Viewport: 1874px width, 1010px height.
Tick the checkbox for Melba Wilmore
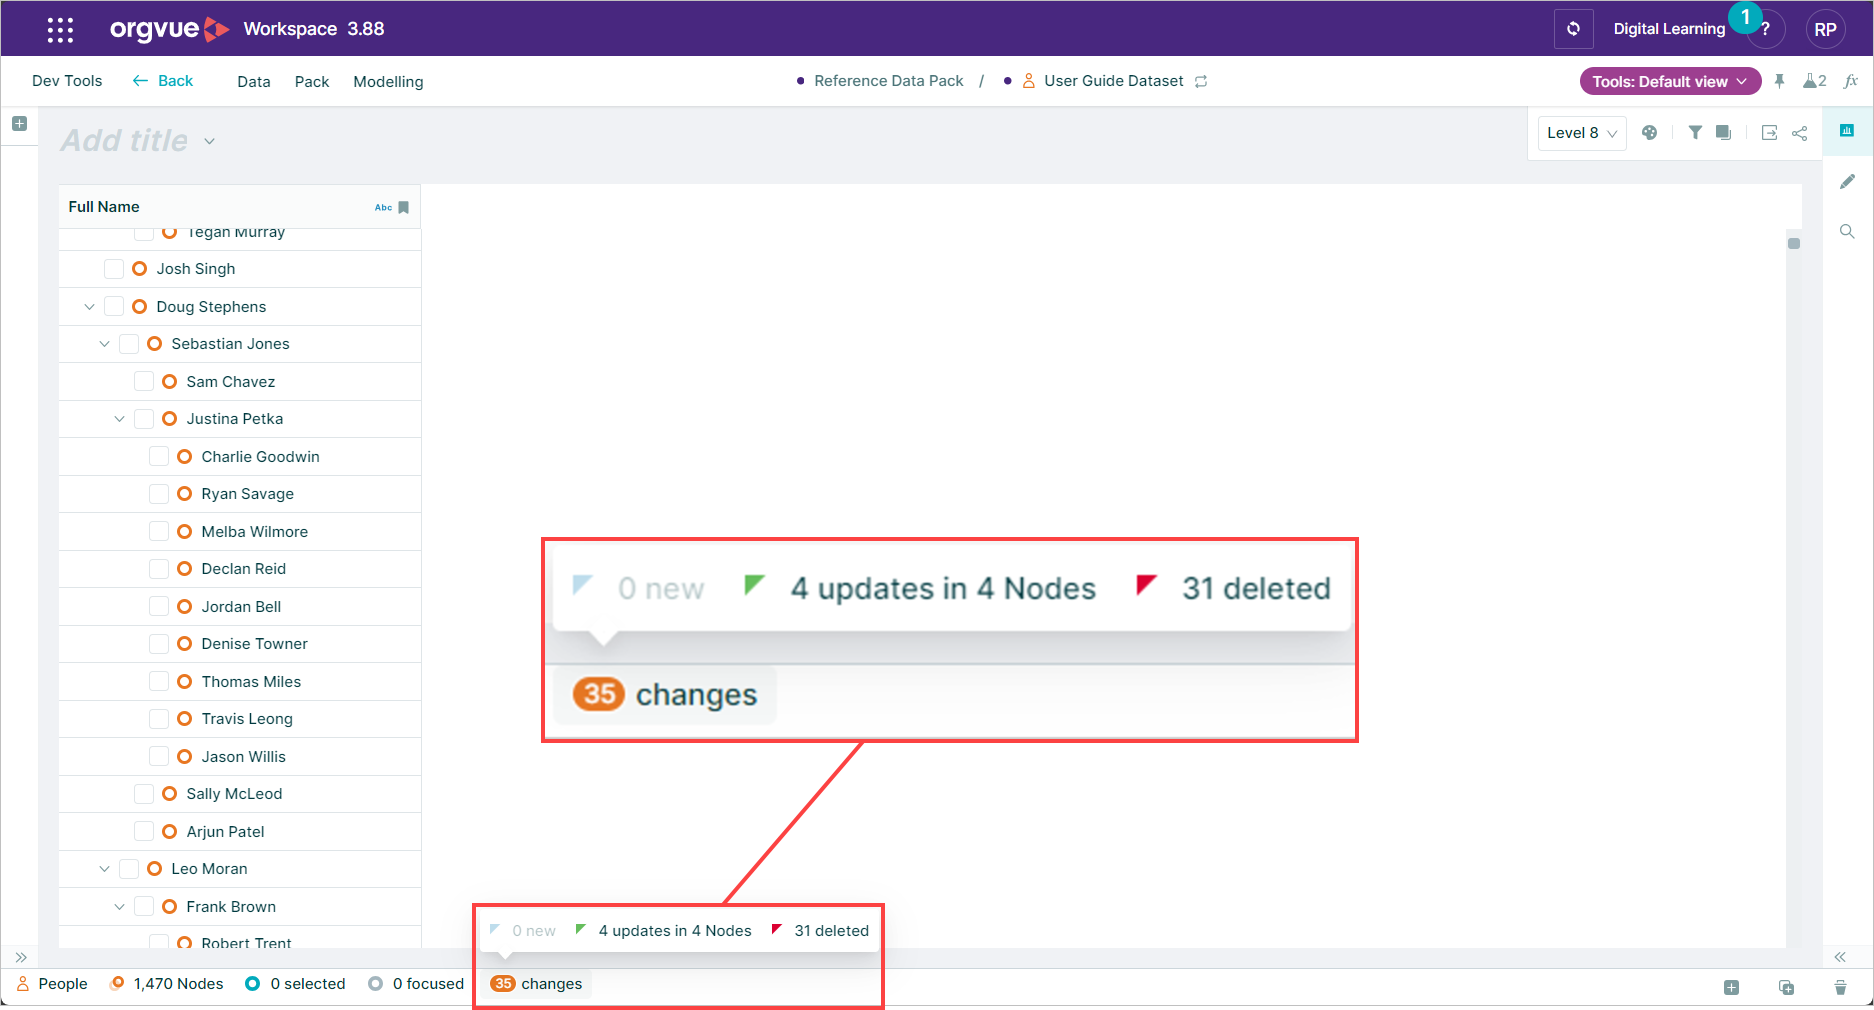159,532
